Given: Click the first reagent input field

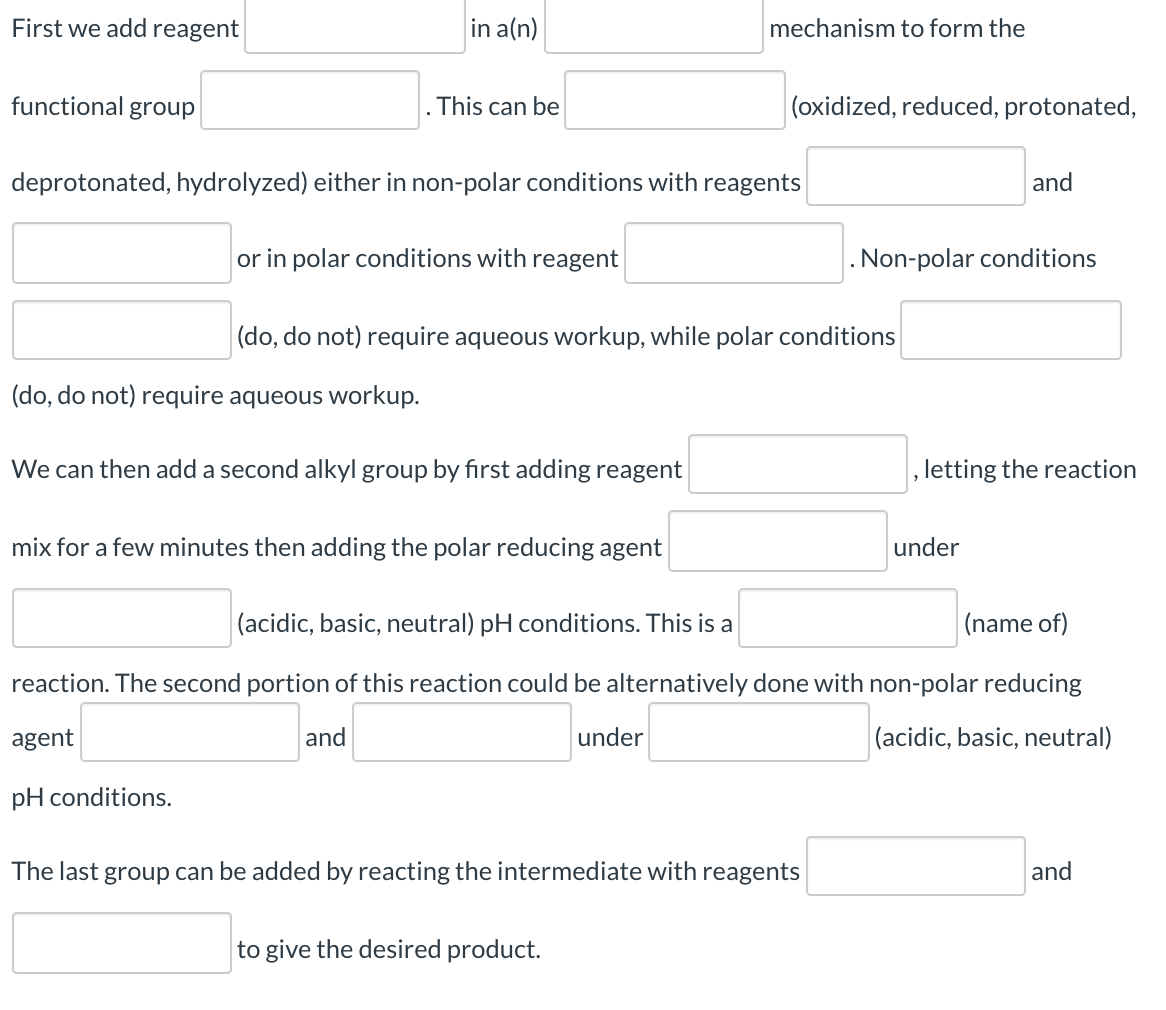Looking at the screenshot, I should point(354,27).
